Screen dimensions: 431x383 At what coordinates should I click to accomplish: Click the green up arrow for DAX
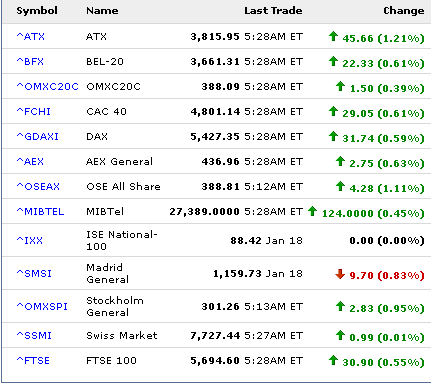tap(333, 136)
